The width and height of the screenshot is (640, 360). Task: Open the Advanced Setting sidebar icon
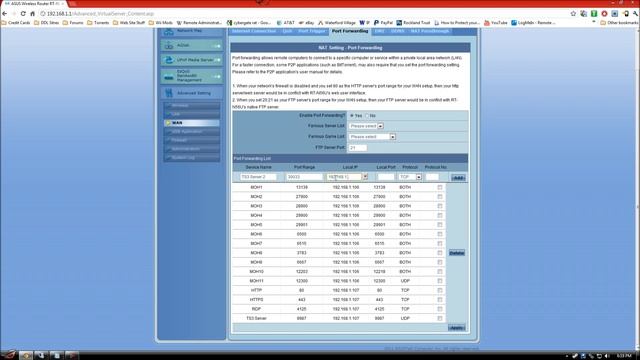click(x=169, y=93)
